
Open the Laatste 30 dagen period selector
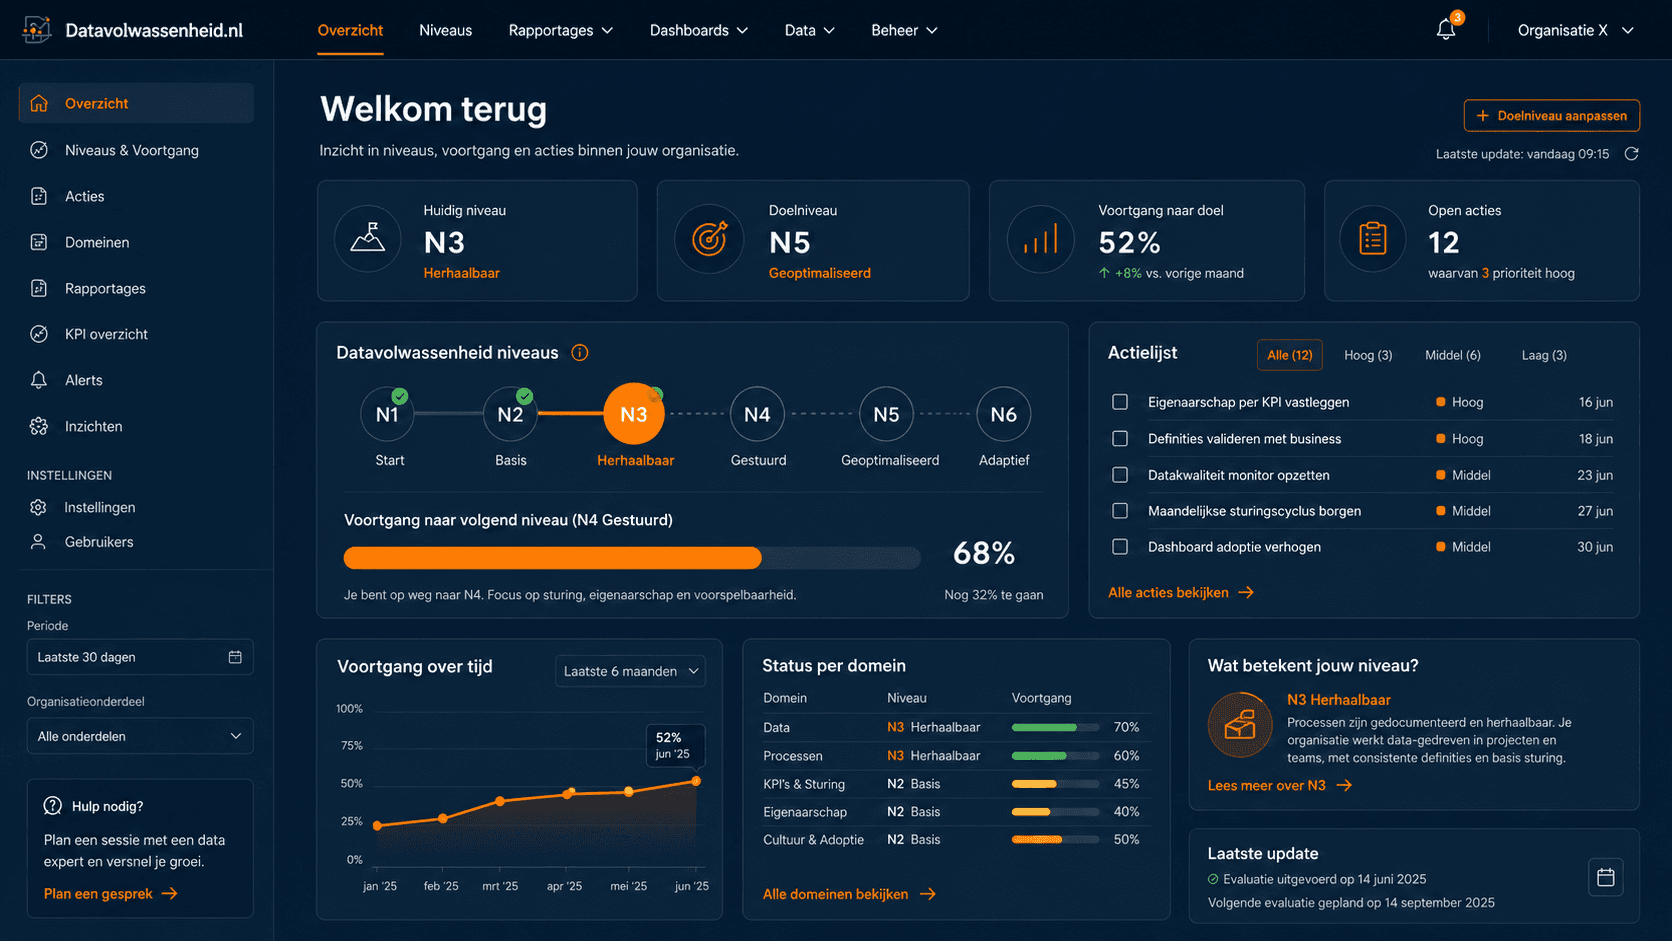pyautogui.click(x=140, y=657)
